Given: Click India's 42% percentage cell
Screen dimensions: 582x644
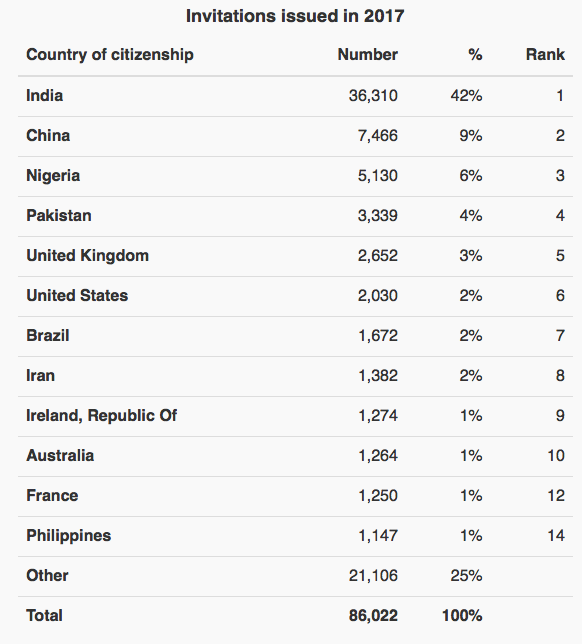Looking at the screenshot, I should coord(466,96).
